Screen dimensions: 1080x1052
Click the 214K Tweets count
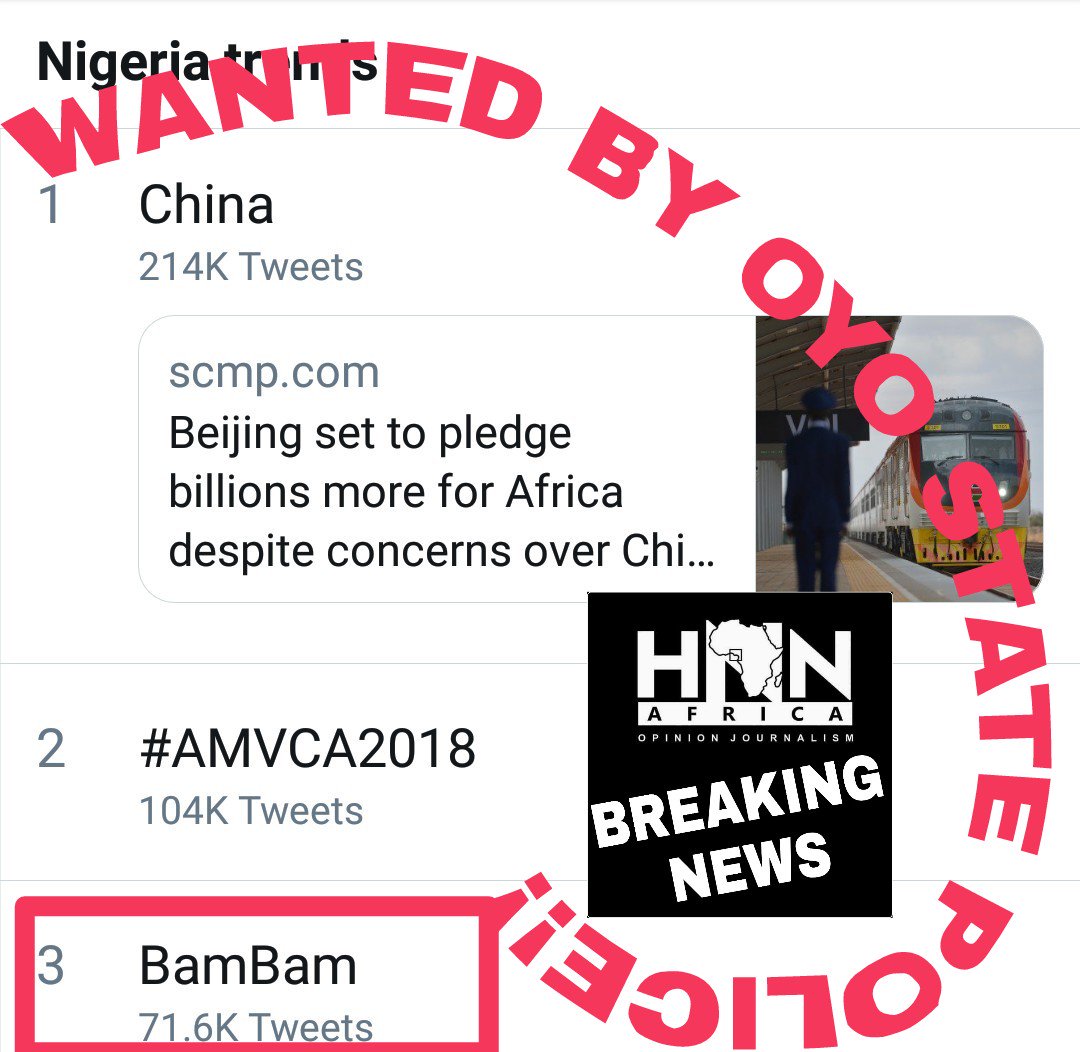pos(251,267)
